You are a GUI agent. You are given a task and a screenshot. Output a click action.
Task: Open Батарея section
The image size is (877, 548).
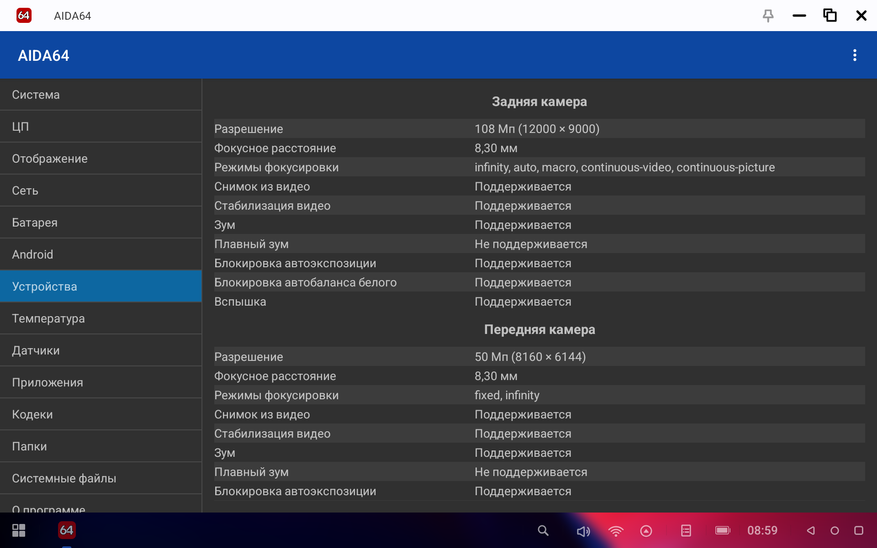pos(101,222)
